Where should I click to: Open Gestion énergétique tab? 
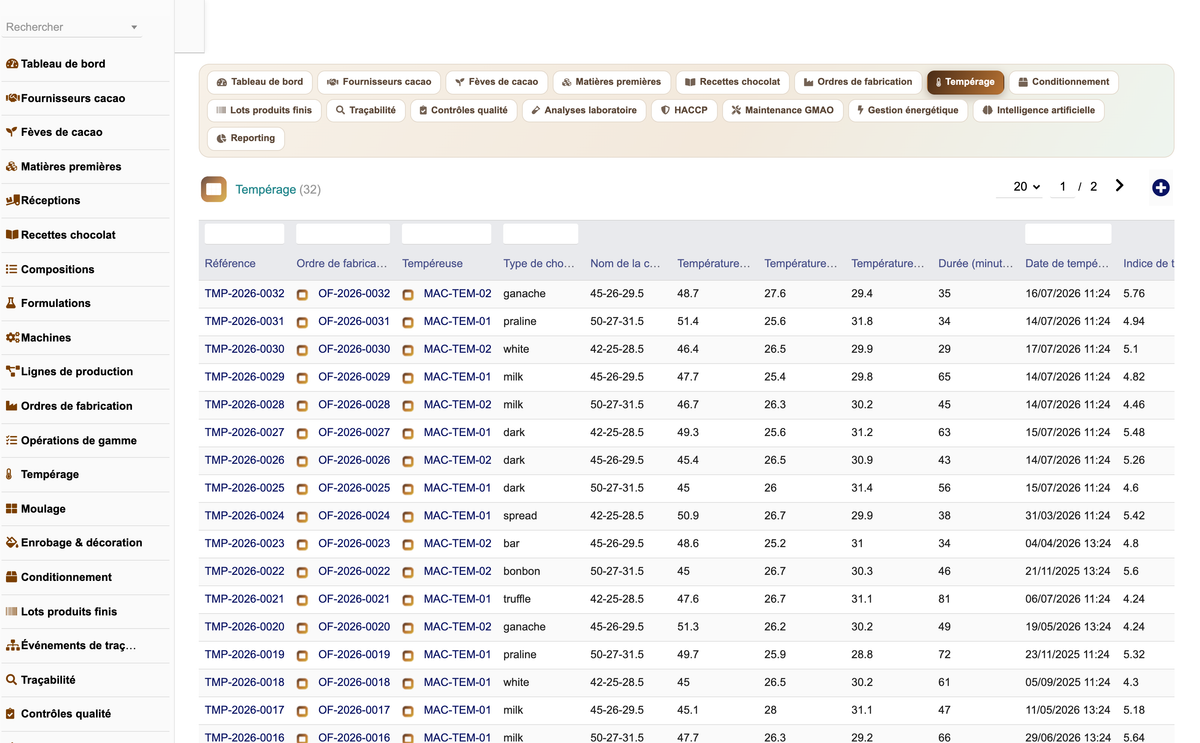tap(907, 110)
